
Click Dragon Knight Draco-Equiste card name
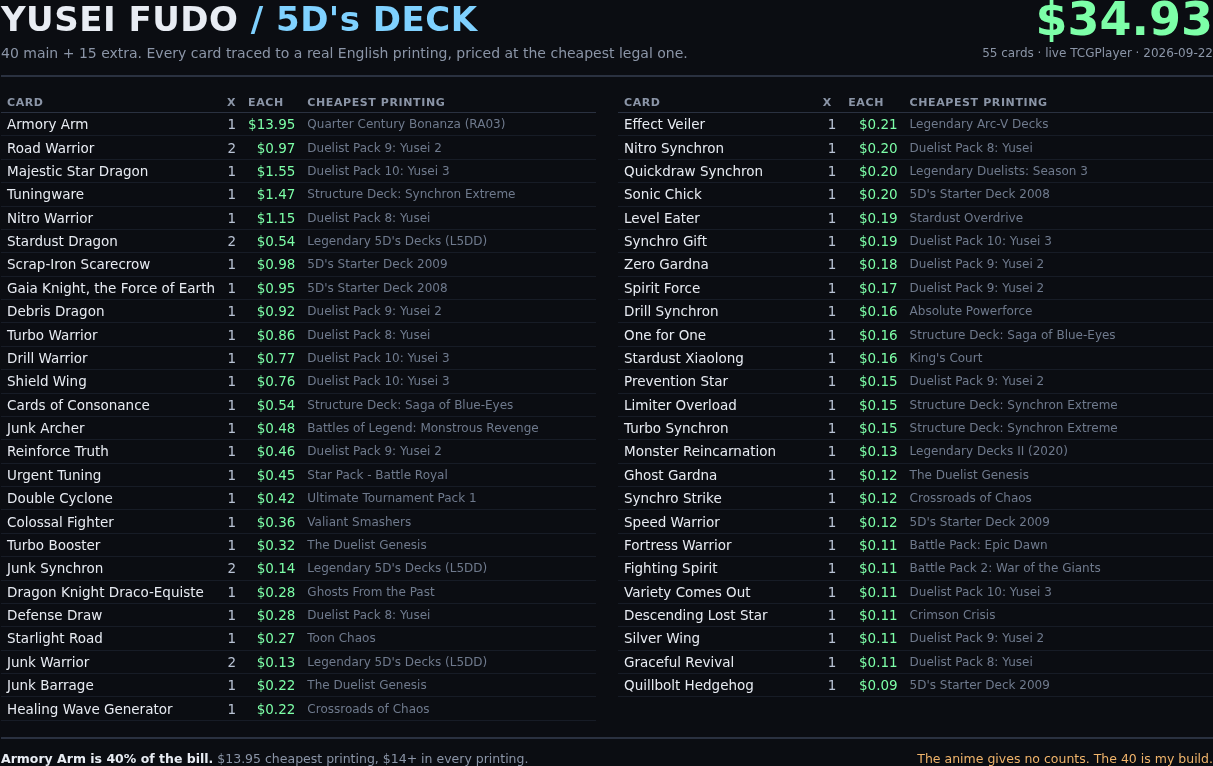[x=105, y=592]
